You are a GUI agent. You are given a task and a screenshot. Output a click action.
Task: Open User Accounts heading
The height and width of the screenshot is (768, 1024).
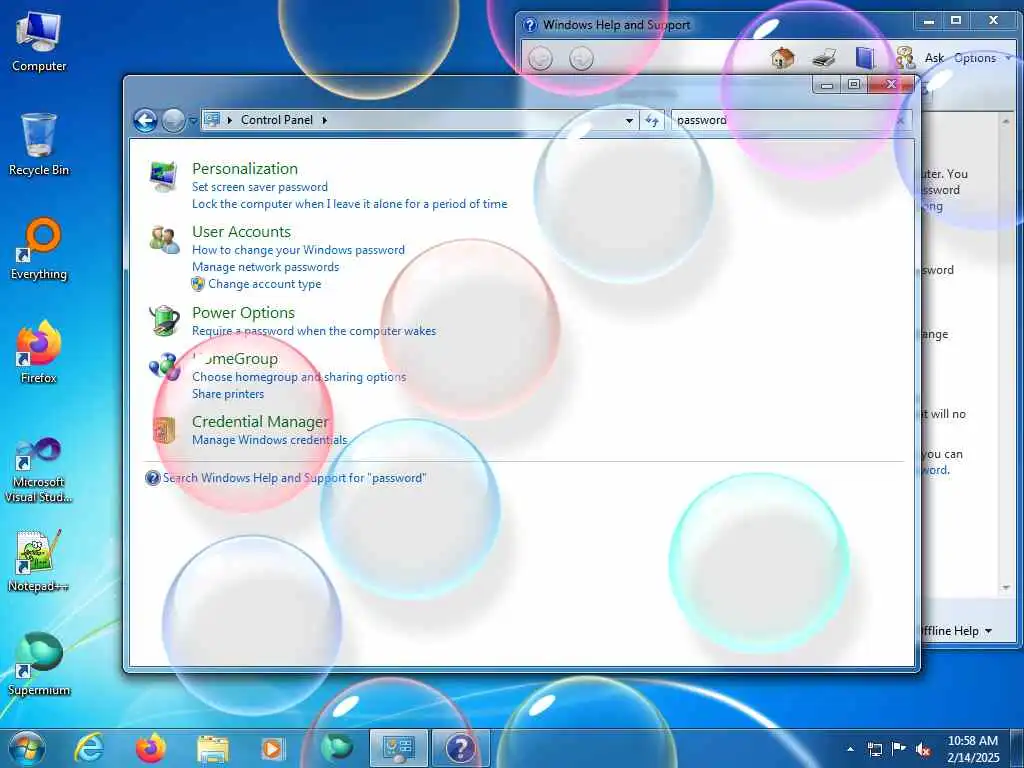click(x=241, y=232)
